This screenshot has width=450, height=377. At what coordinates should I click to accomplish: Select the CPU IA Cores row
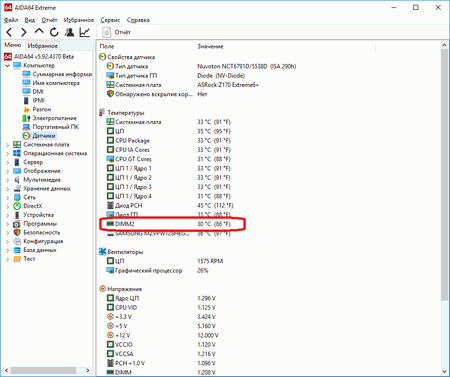169,150
